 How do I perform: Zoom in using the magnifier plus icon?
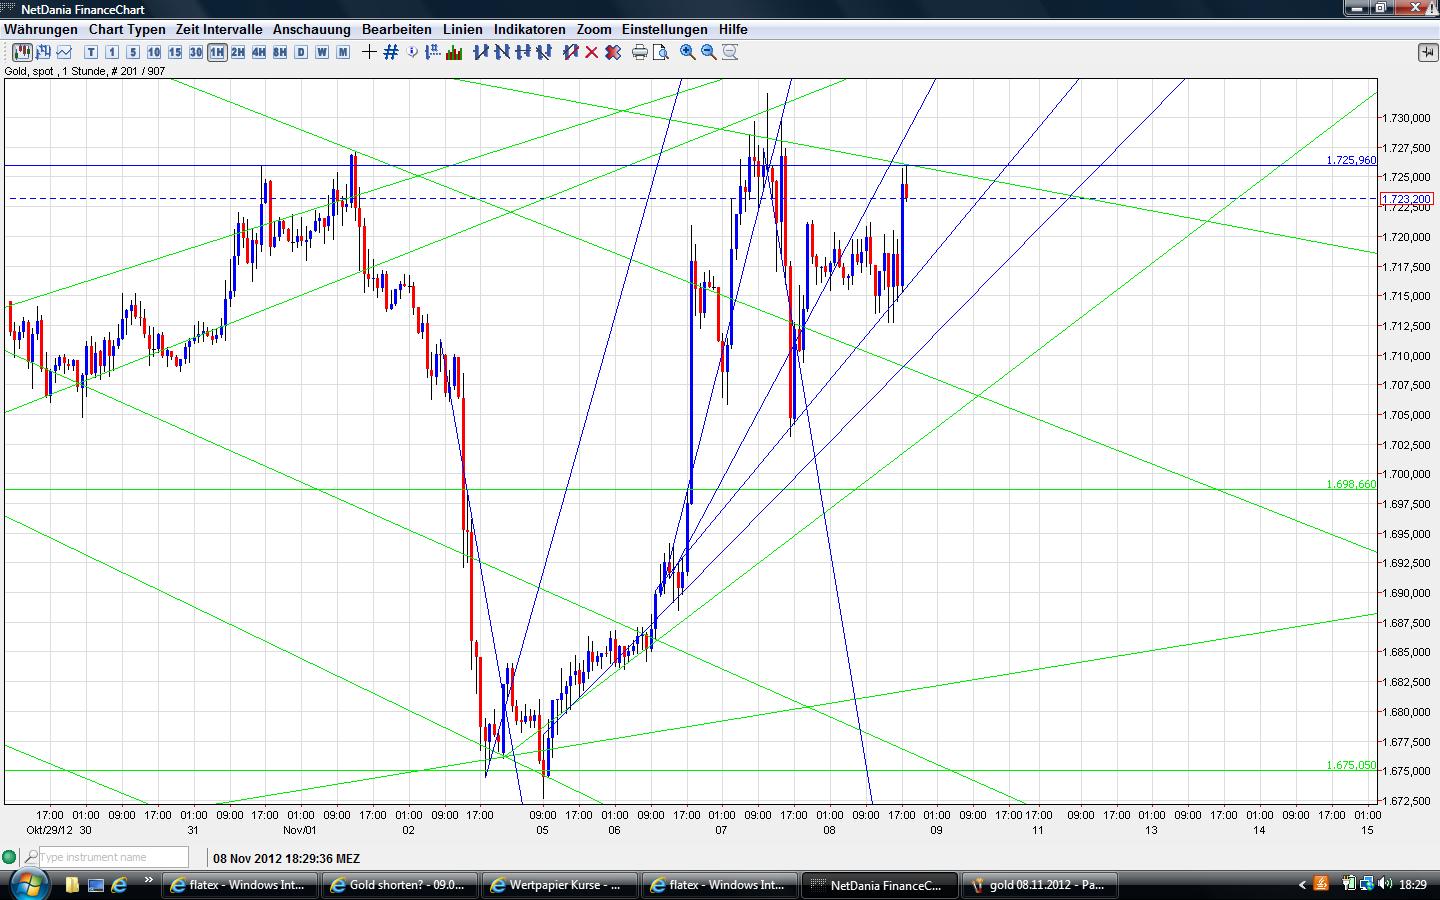click(x=686, y=52)
